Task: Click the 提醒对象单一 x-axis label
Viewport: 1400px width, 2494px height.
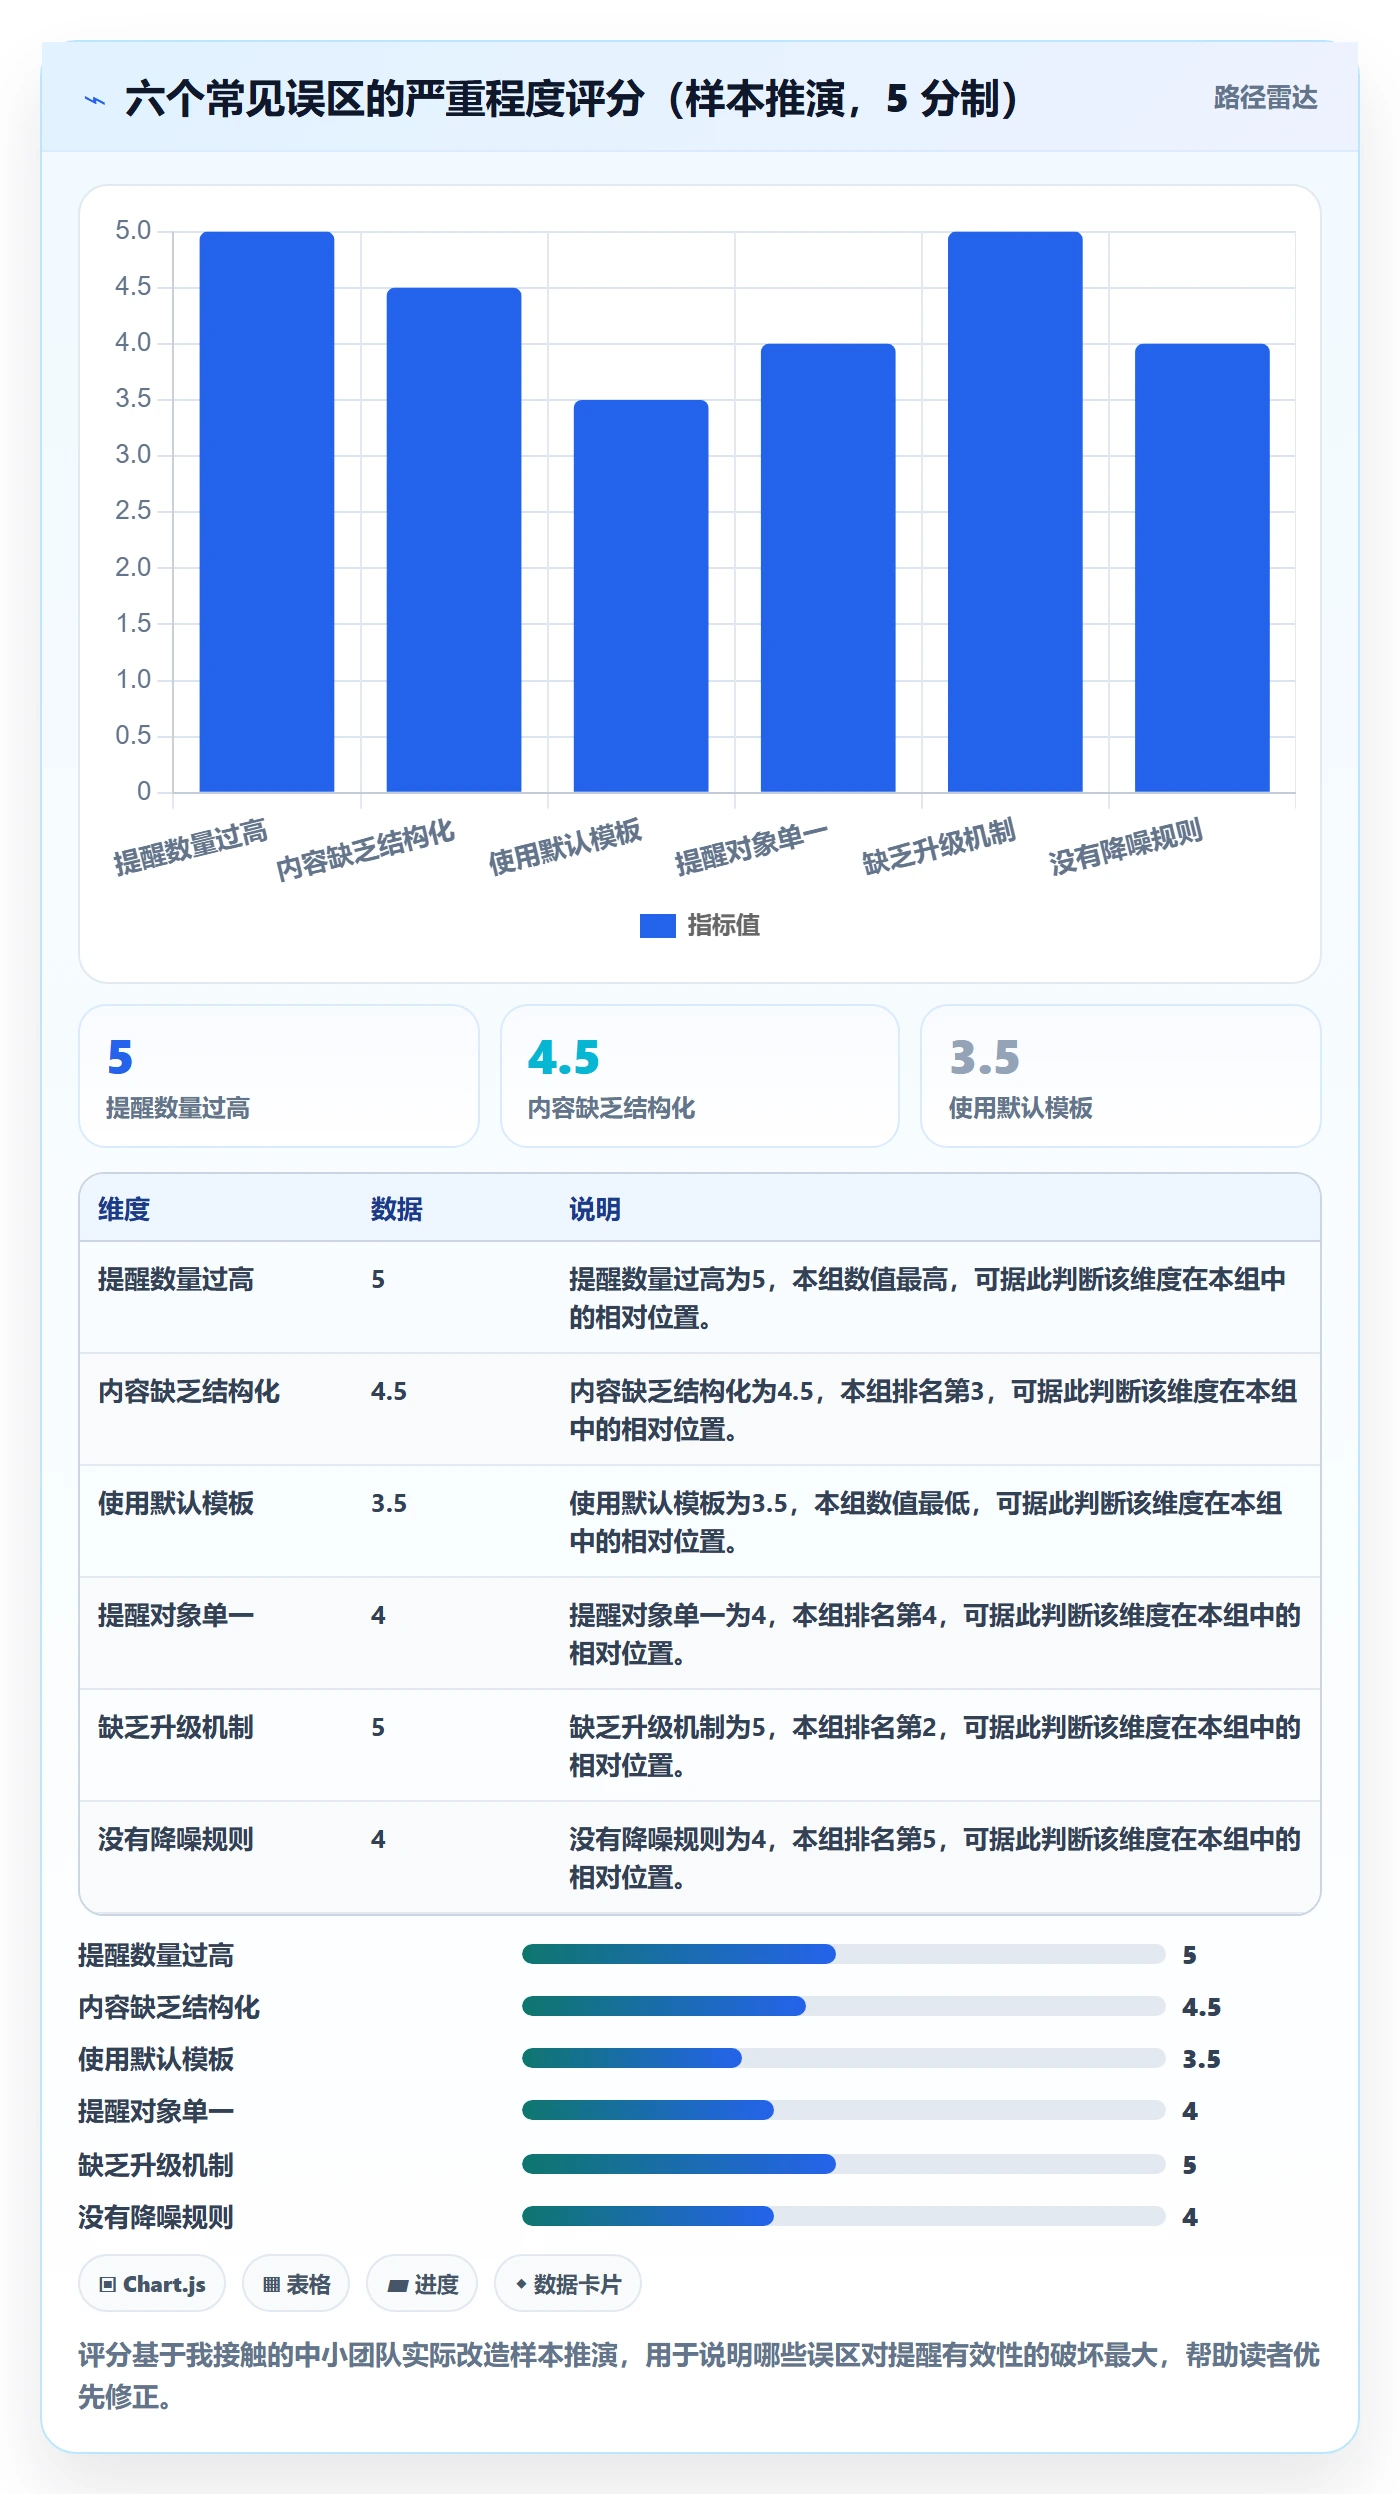Action: tap(751, 847)
